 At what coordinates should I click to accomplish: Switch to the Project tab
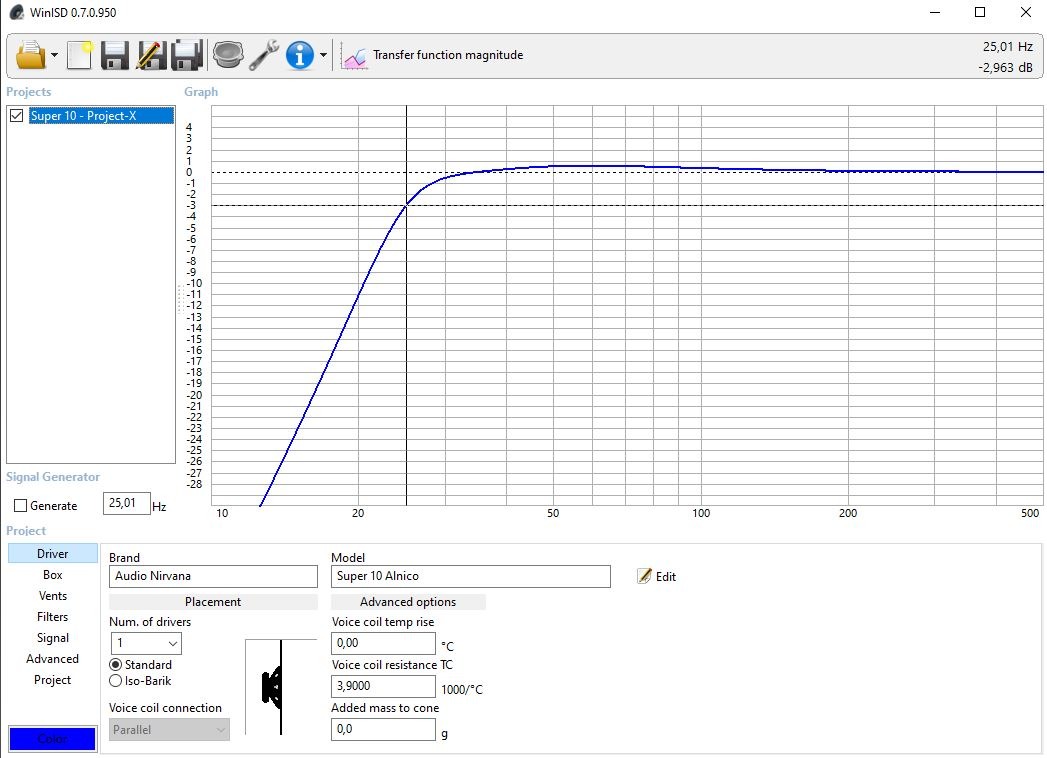53,680
